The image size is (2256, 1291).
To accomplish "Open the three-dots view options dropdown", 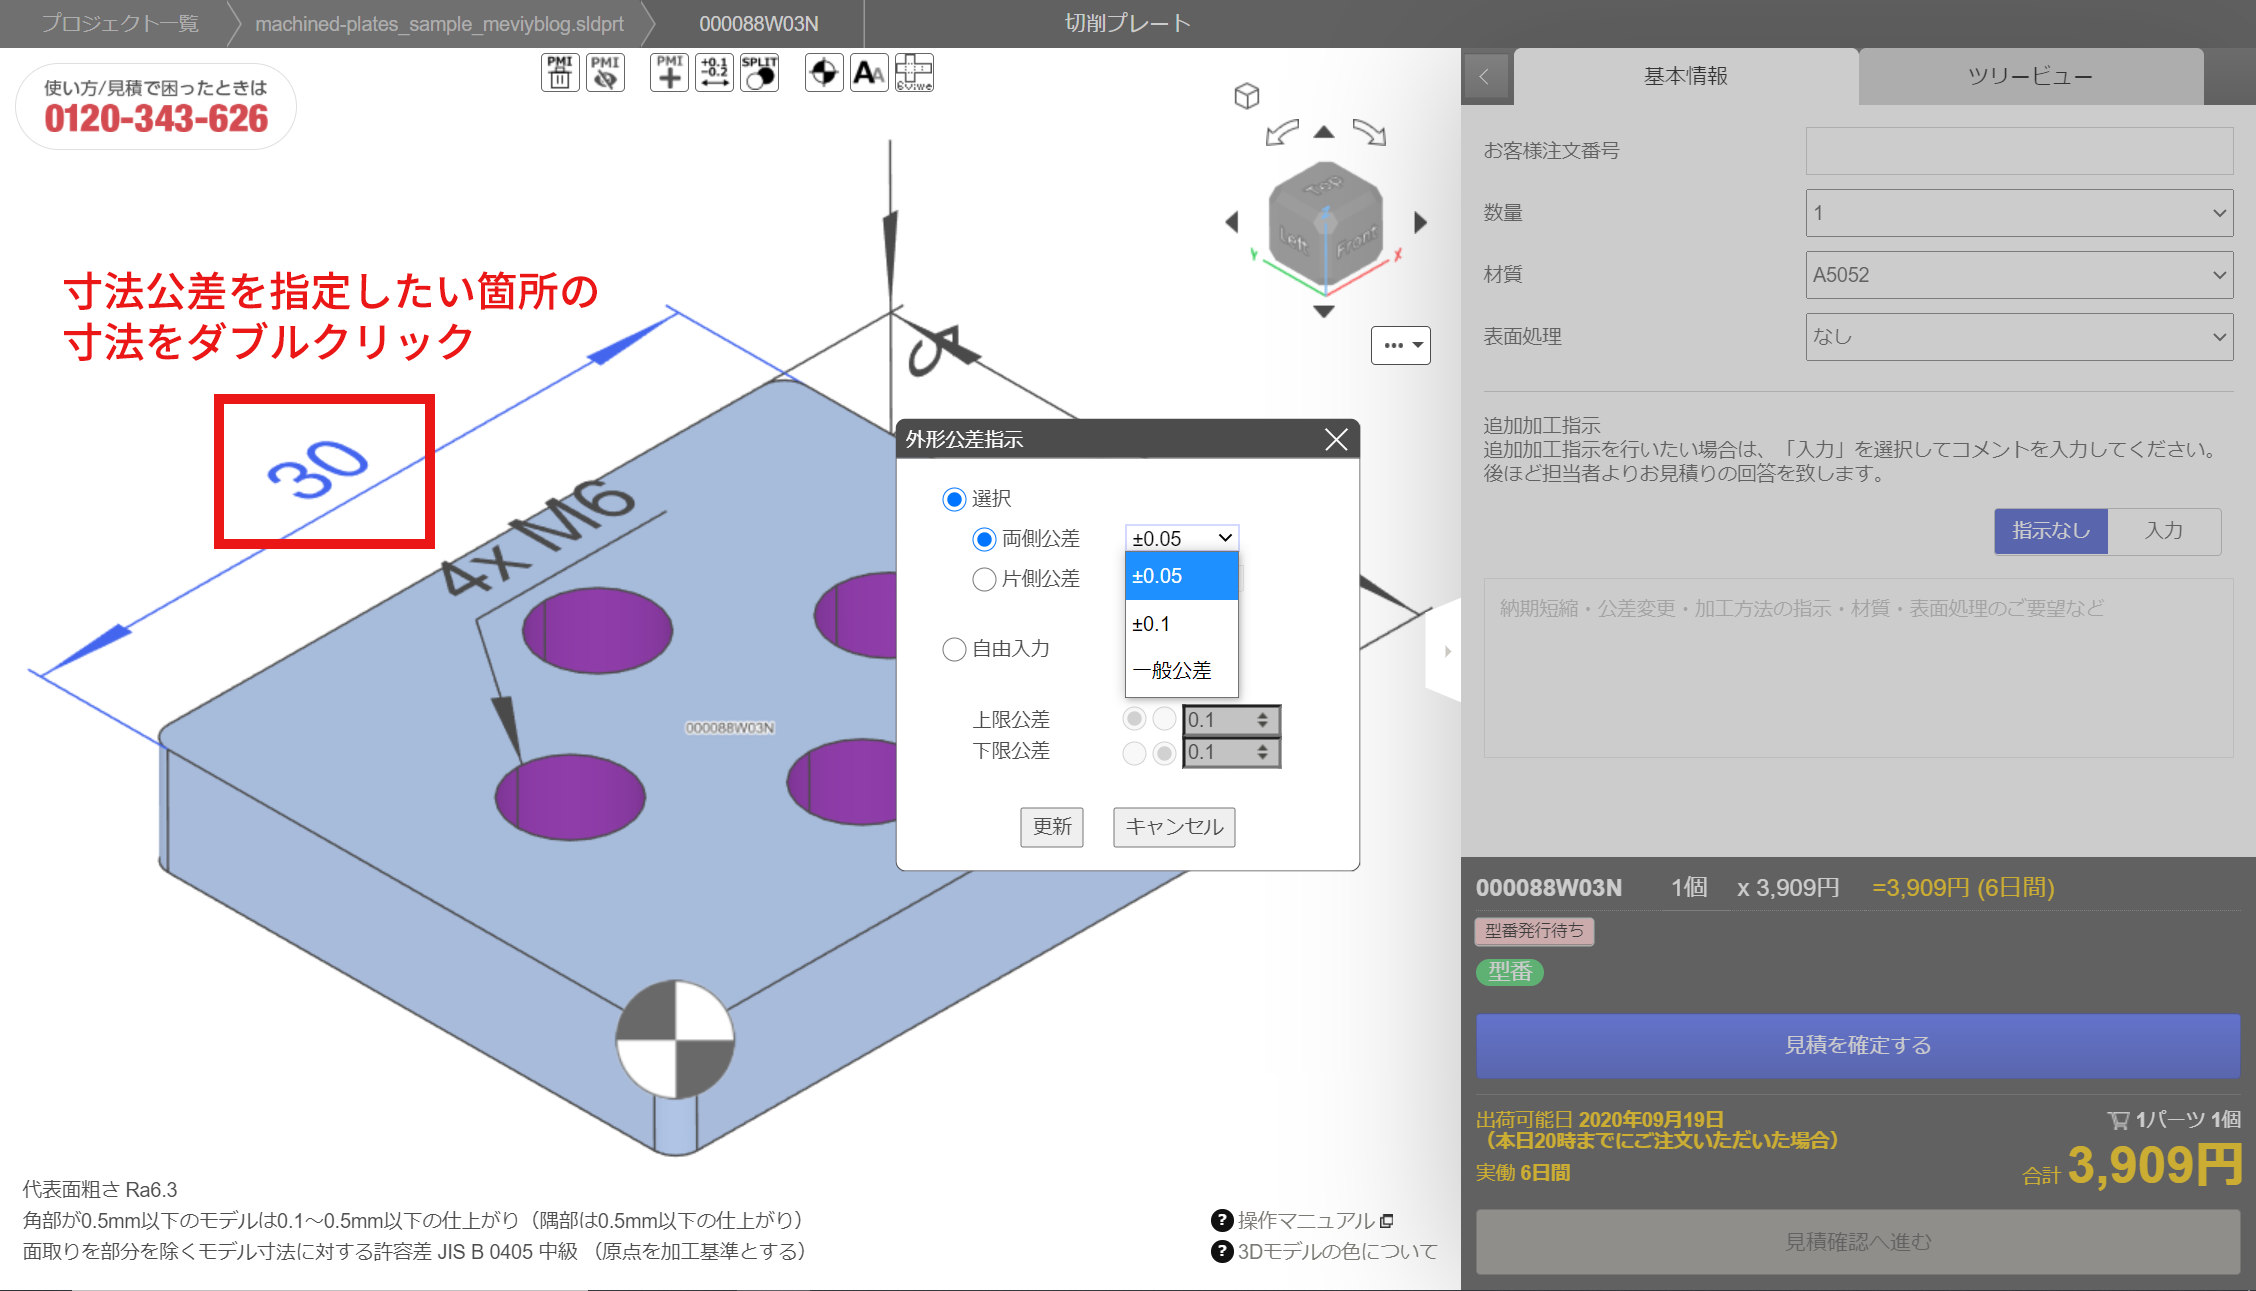I will 1400,345.
